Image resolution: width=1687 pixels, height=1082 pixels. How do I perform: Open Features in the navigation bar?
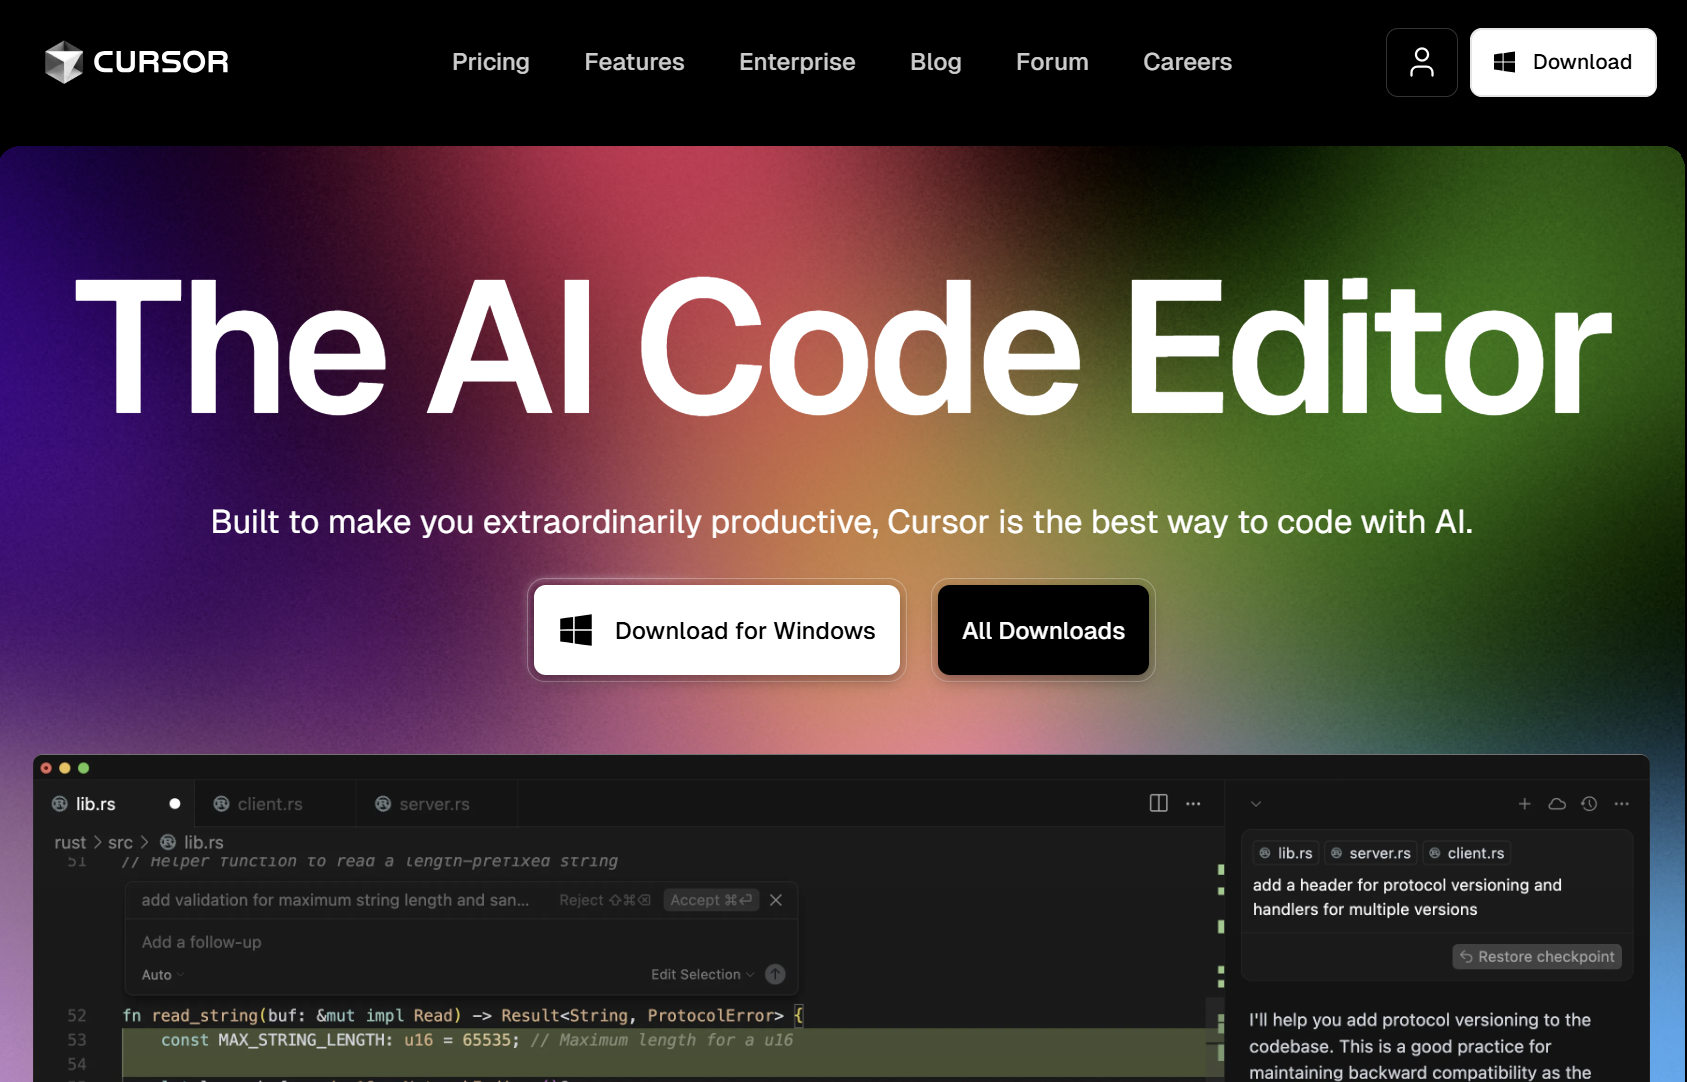pos(634,62)
